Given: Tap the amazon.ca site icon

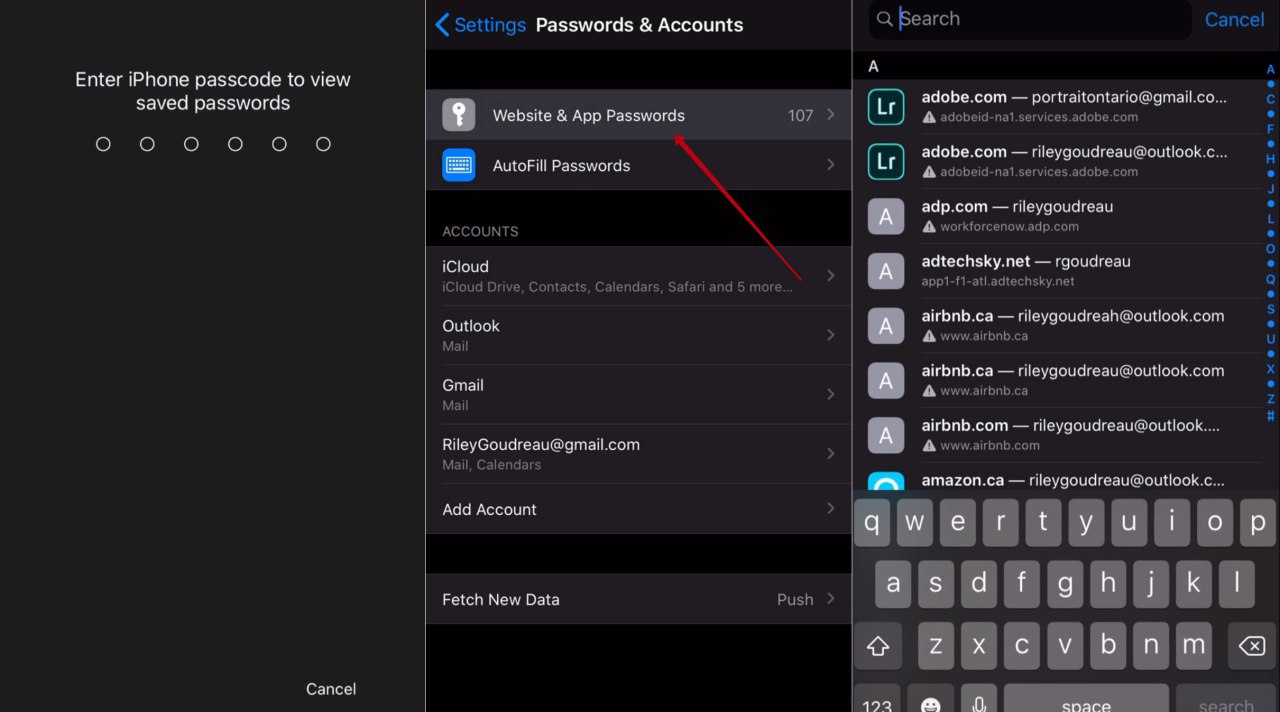Looking at the screenshot, I should tap(886, 482).
